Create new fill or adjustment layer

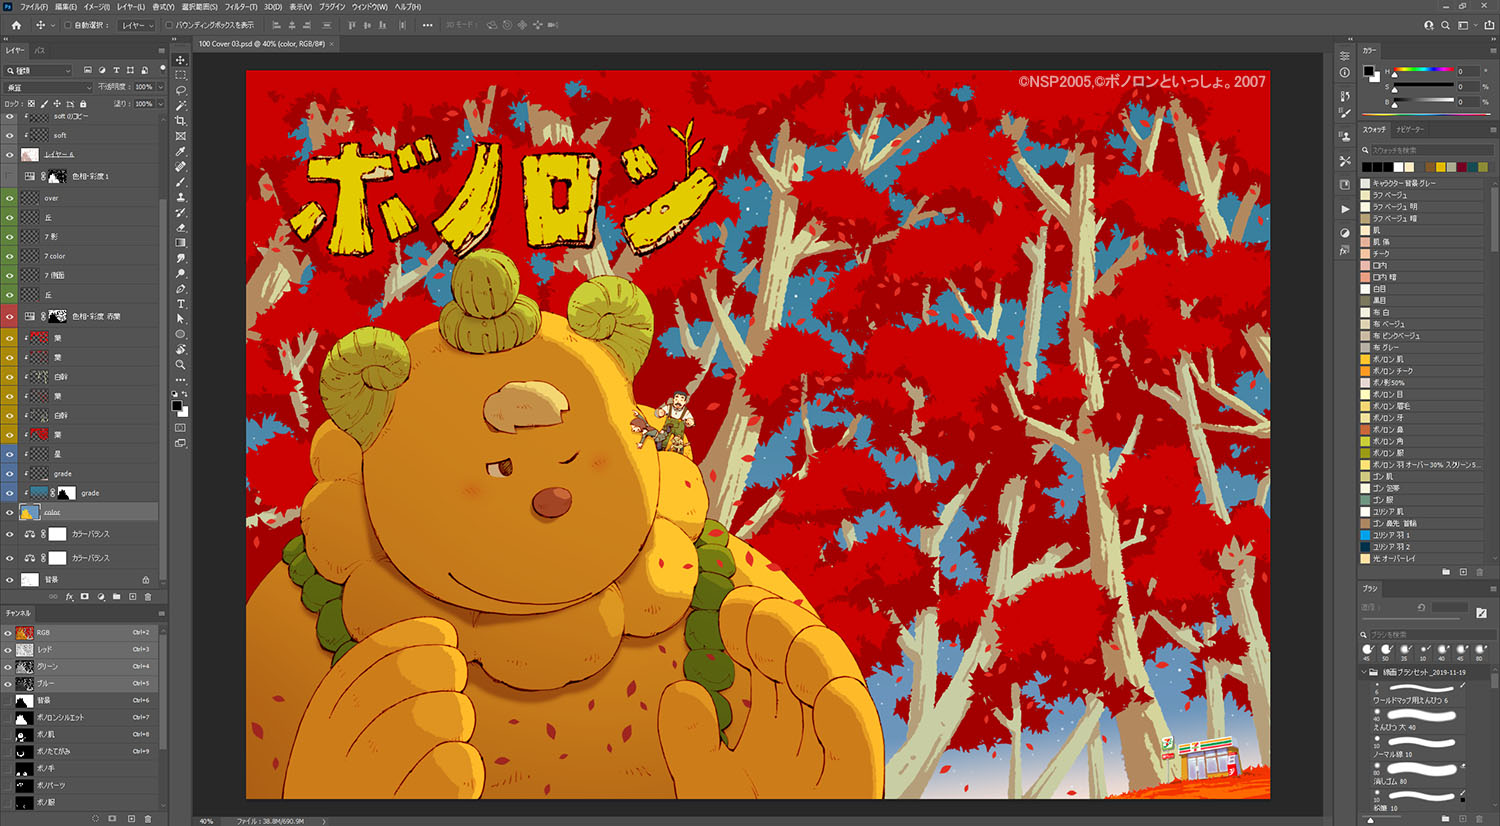(101, 597)
